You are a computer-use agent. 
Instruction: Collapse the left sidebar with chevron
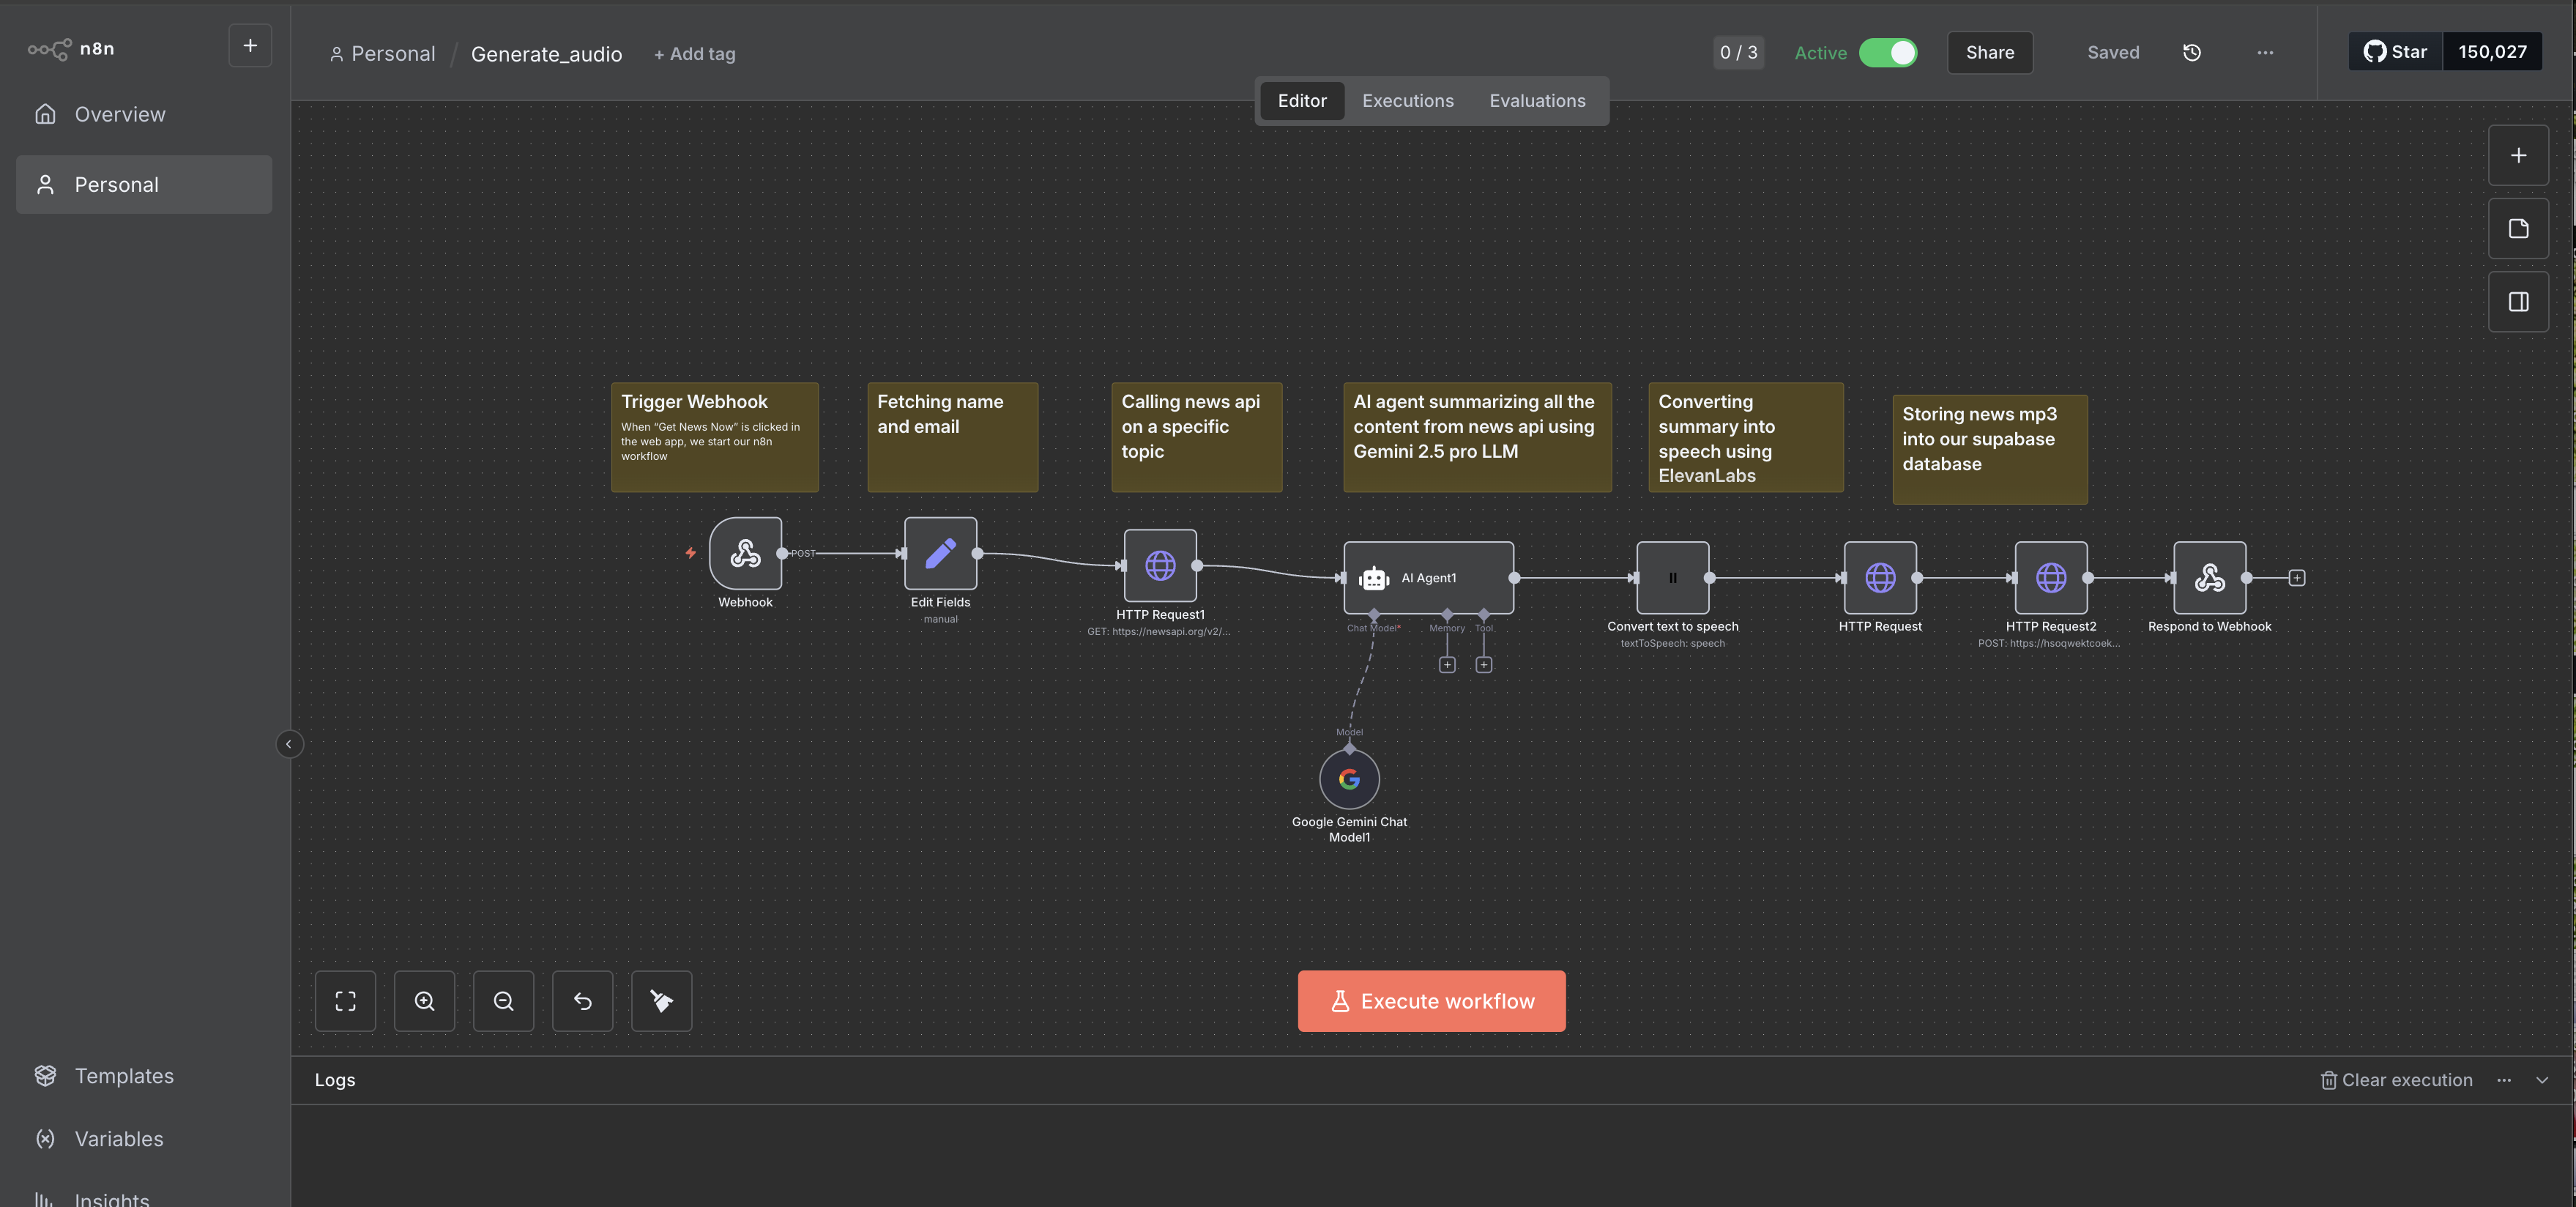289,744
